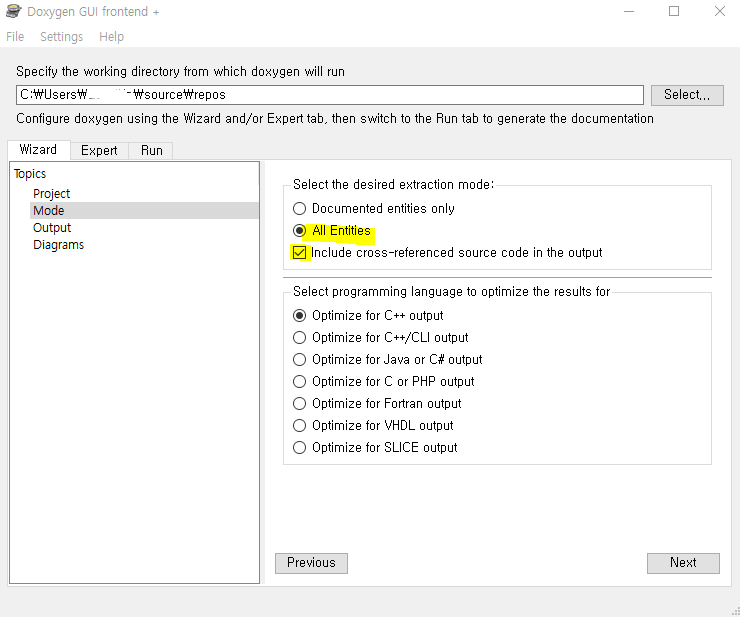Select the Mode topic
This screenshot has height=617, width=740.
[x=144, y=211]
